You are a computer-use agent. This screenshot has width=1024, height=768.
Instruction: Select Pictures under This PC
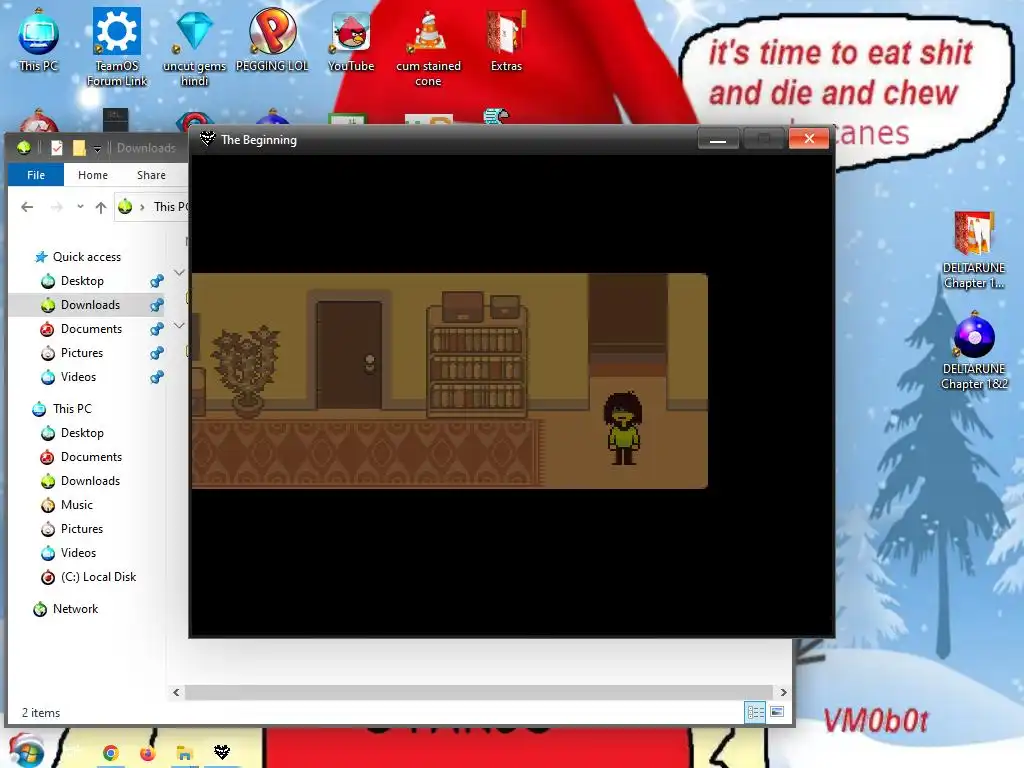coord(72,529)
